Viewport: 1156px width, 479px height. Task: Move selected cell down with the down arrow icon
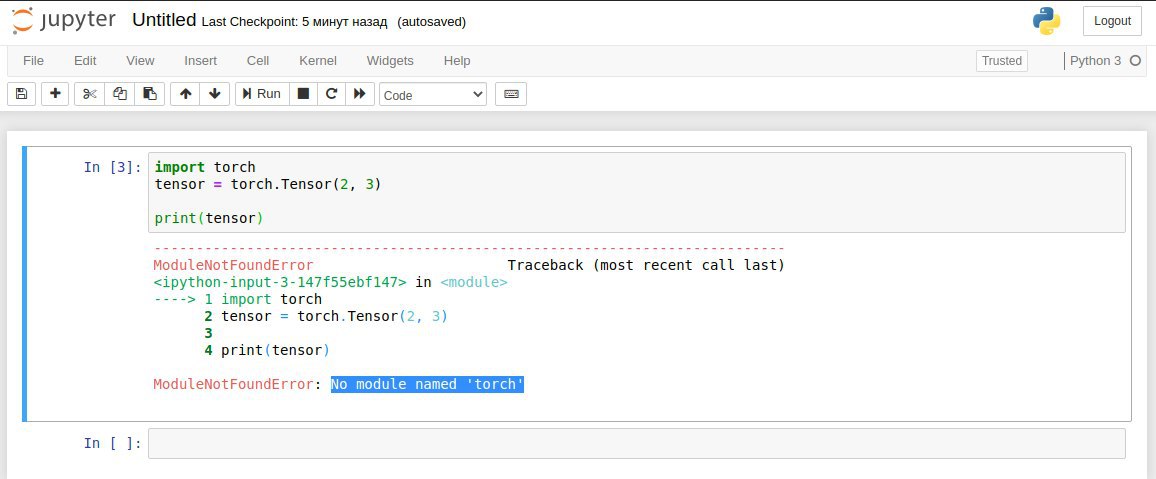click(x=215, y=94)
